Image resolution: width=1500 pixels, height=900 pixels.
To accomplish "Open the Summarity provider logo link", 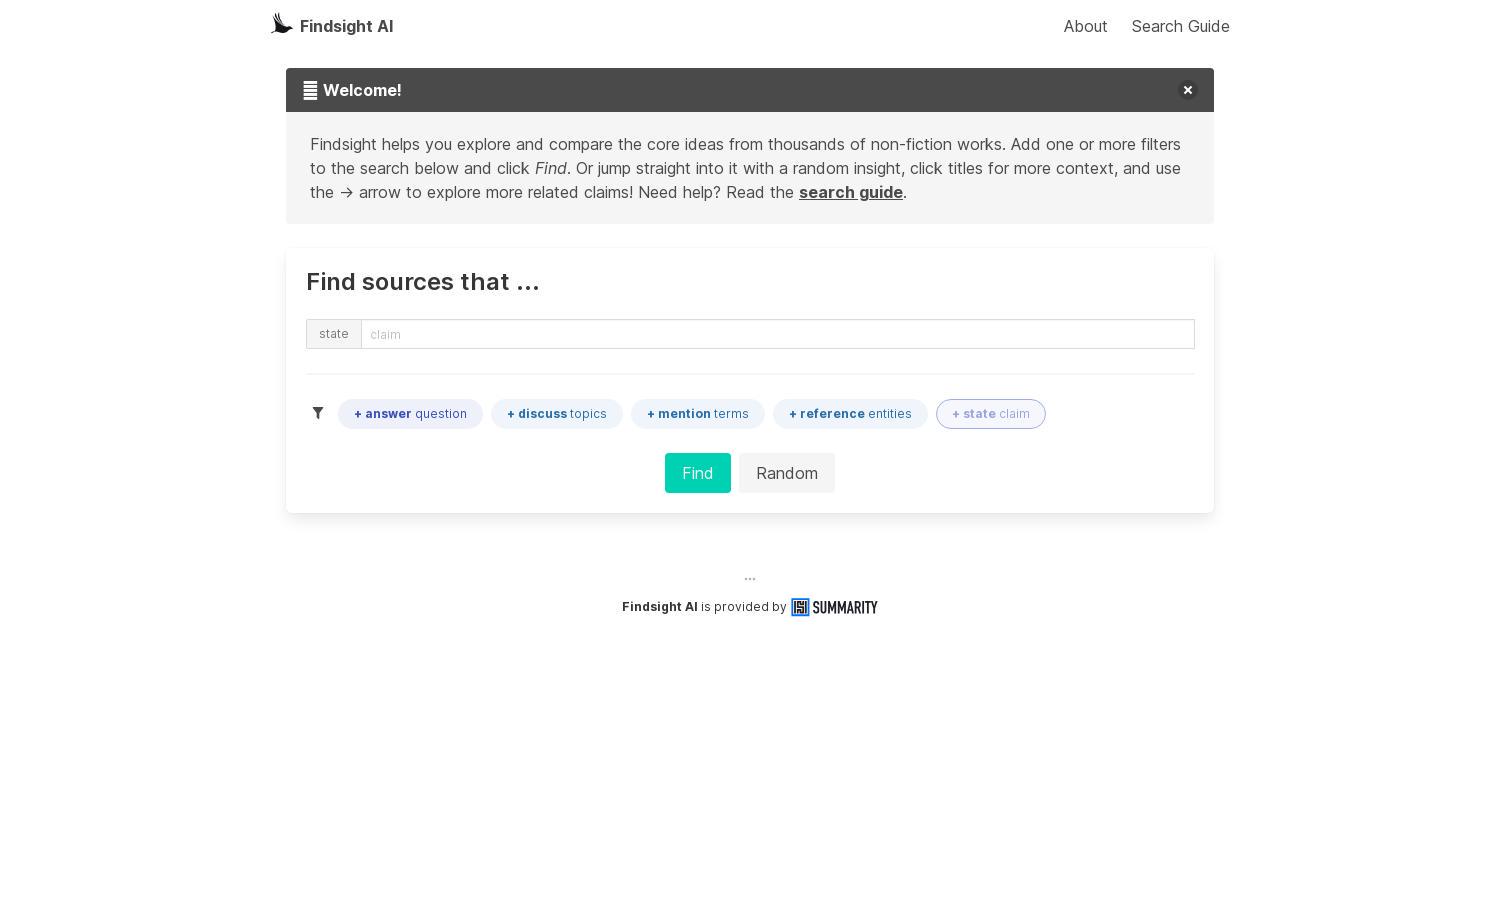I will (834, 607).
